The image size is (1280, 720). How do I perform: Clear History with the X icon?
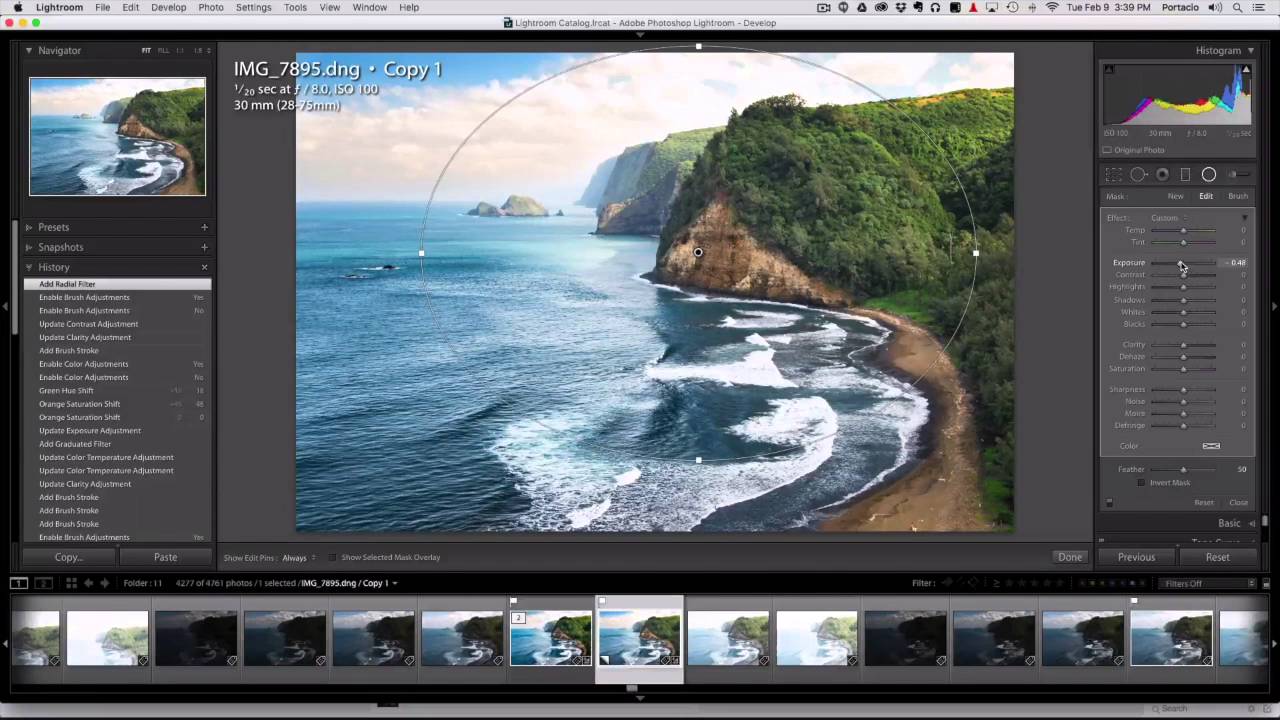coord(204,267)
